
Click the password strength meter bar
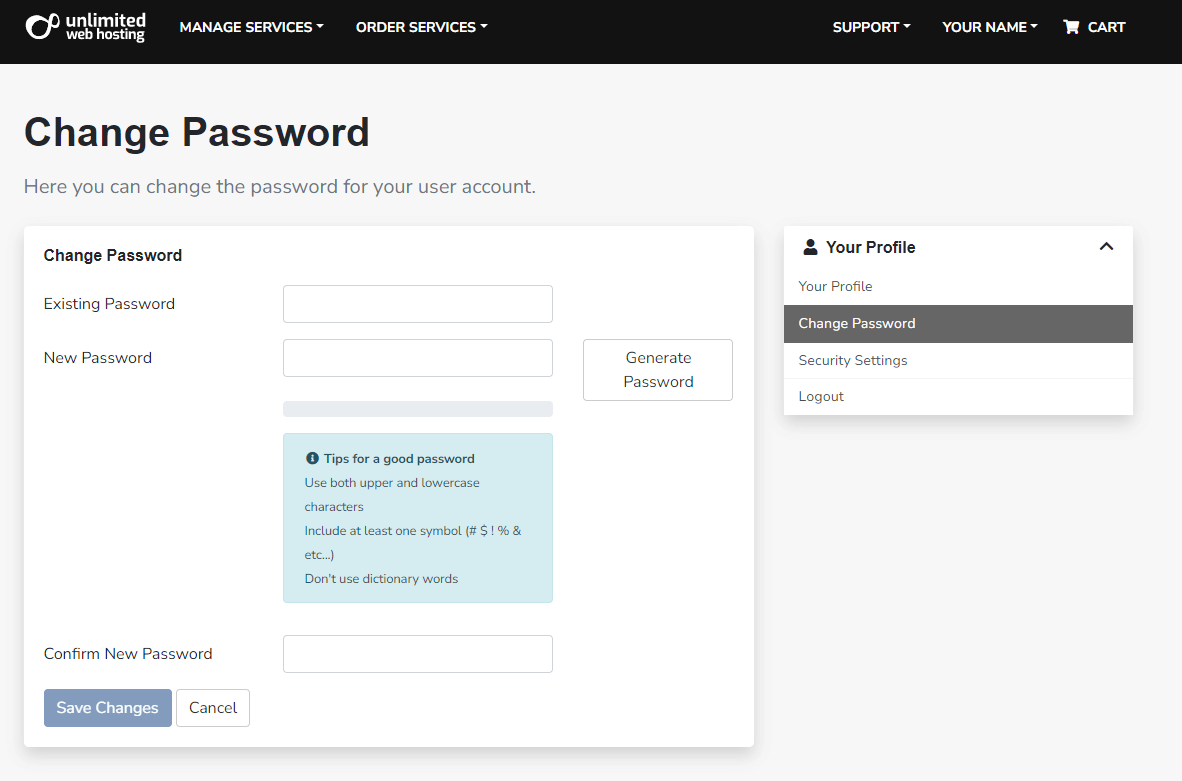click(x=418, y=409)
